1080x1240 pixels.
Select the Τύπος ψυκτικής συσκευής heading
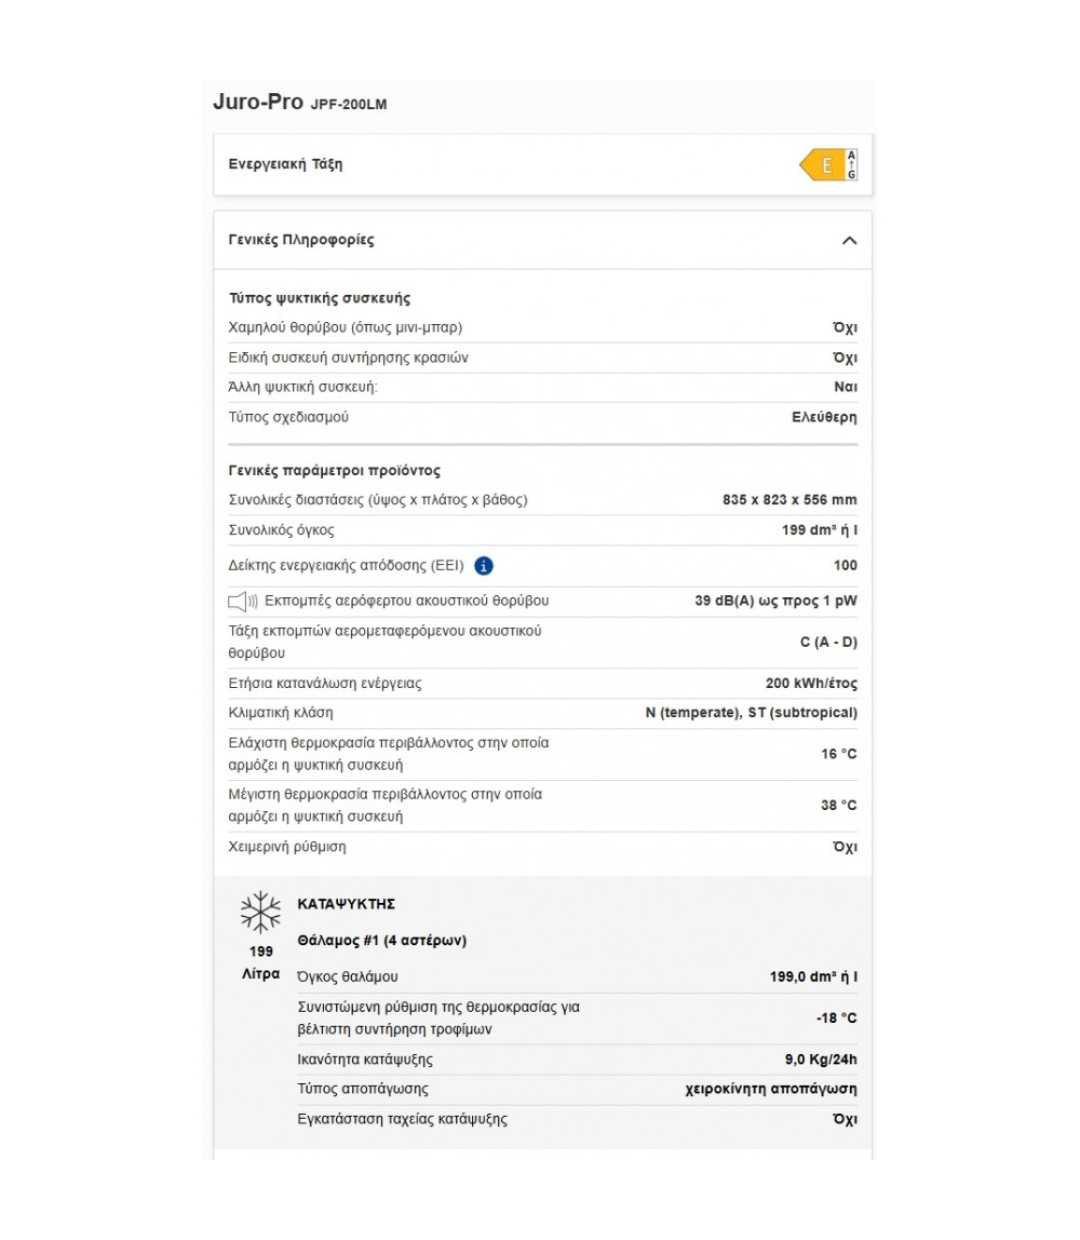point(319,298)
